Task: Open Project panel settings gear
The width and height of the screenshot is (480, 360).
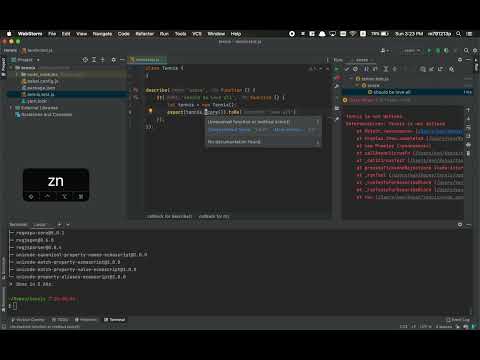Action: point(114,60)
